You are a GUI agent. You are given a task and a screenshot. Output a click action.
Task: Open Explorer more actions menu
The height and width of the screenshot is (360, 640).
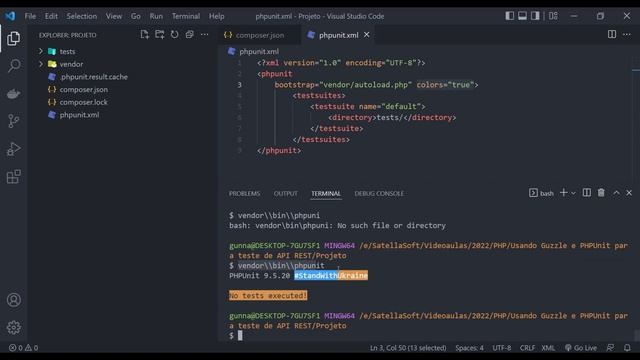pyautogui.click(x=204, y=35)
